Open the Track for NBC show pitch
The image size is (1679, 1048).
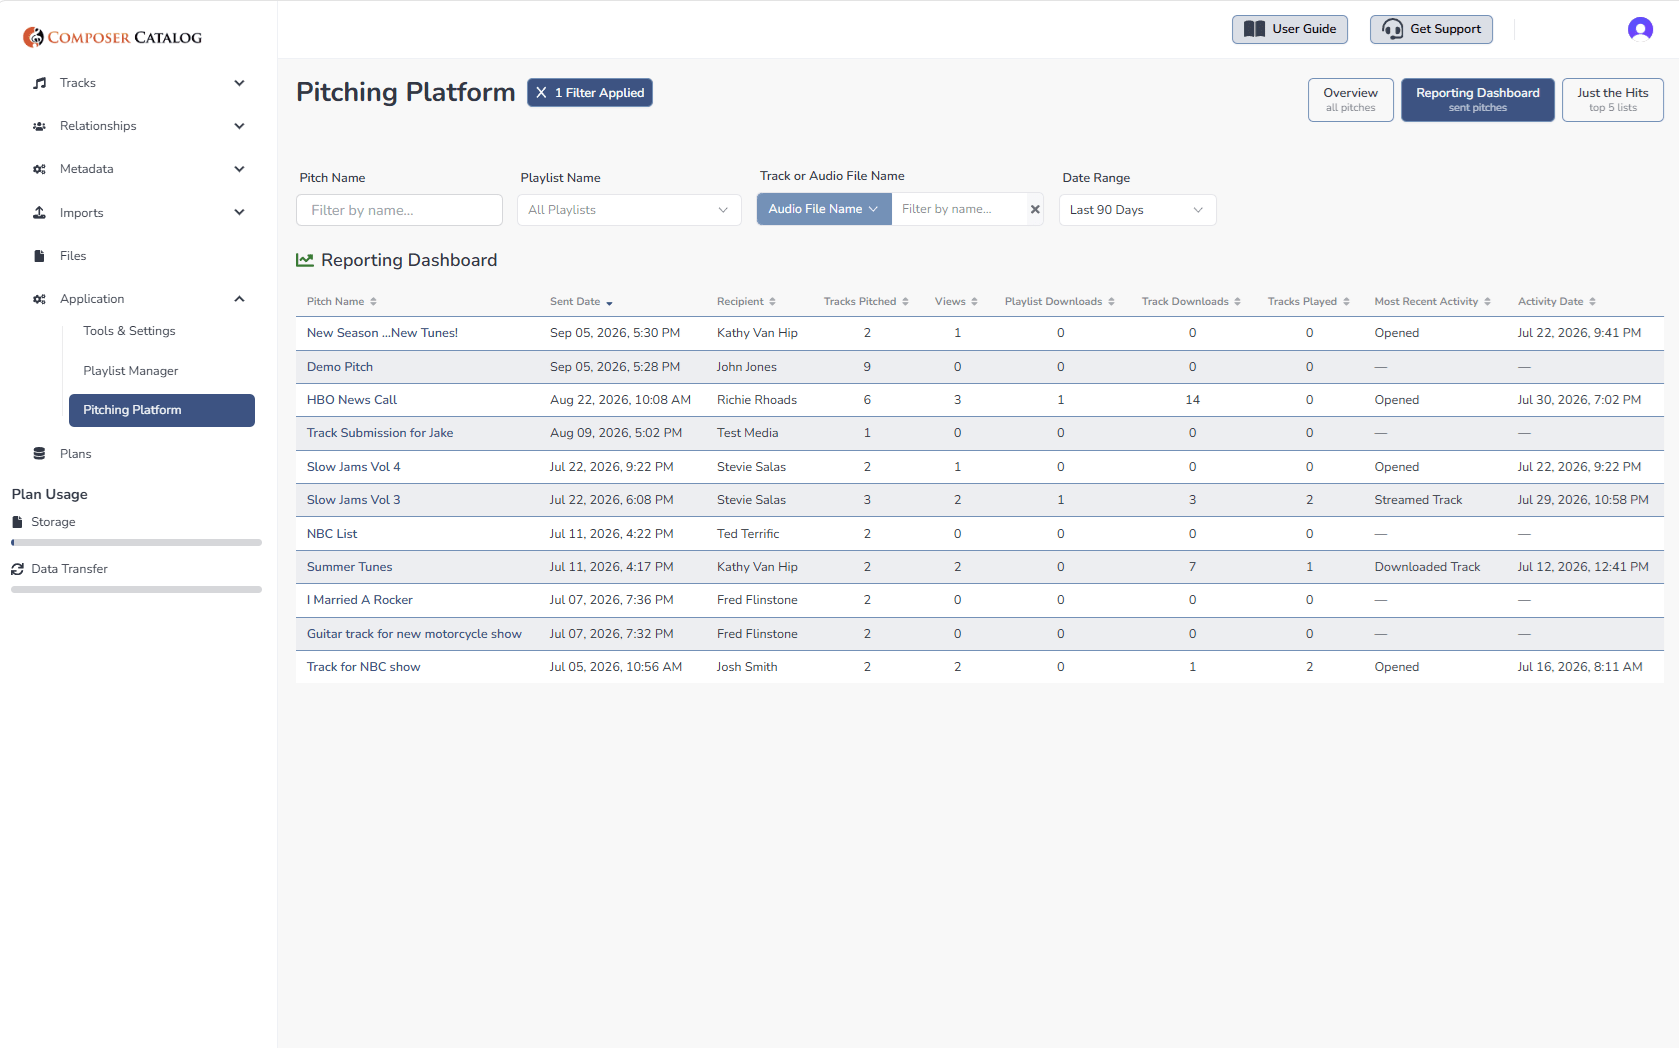pyautogui.click(x=363, y=667)
